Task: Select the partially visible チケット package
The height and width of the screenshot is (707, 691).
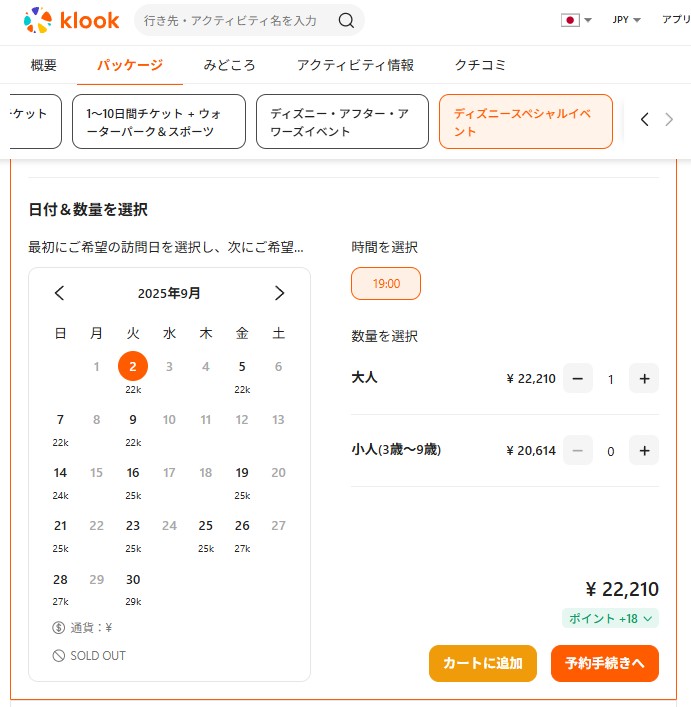Action: [35, 122]
